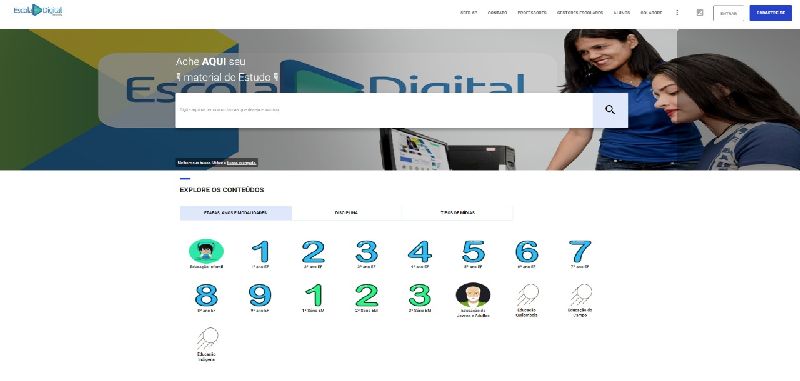Select the blue number 9 grade icon
Viewport: 800px width, 381px height.
260,295
